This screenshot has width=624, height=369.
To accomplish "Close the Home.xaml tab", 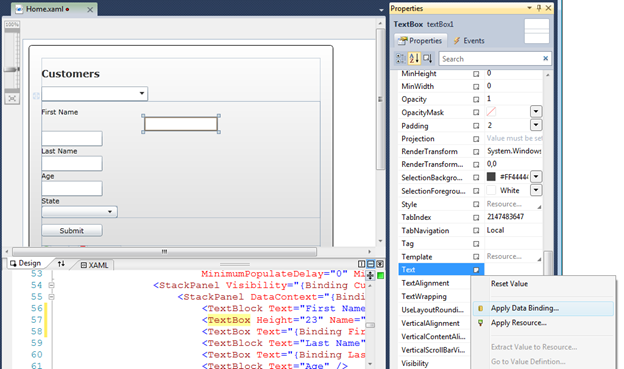I will click(90, 10).
